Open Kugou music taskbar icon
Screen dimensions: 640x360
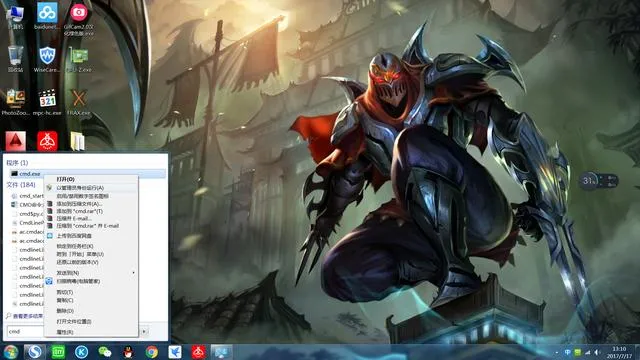pos(81,351)
